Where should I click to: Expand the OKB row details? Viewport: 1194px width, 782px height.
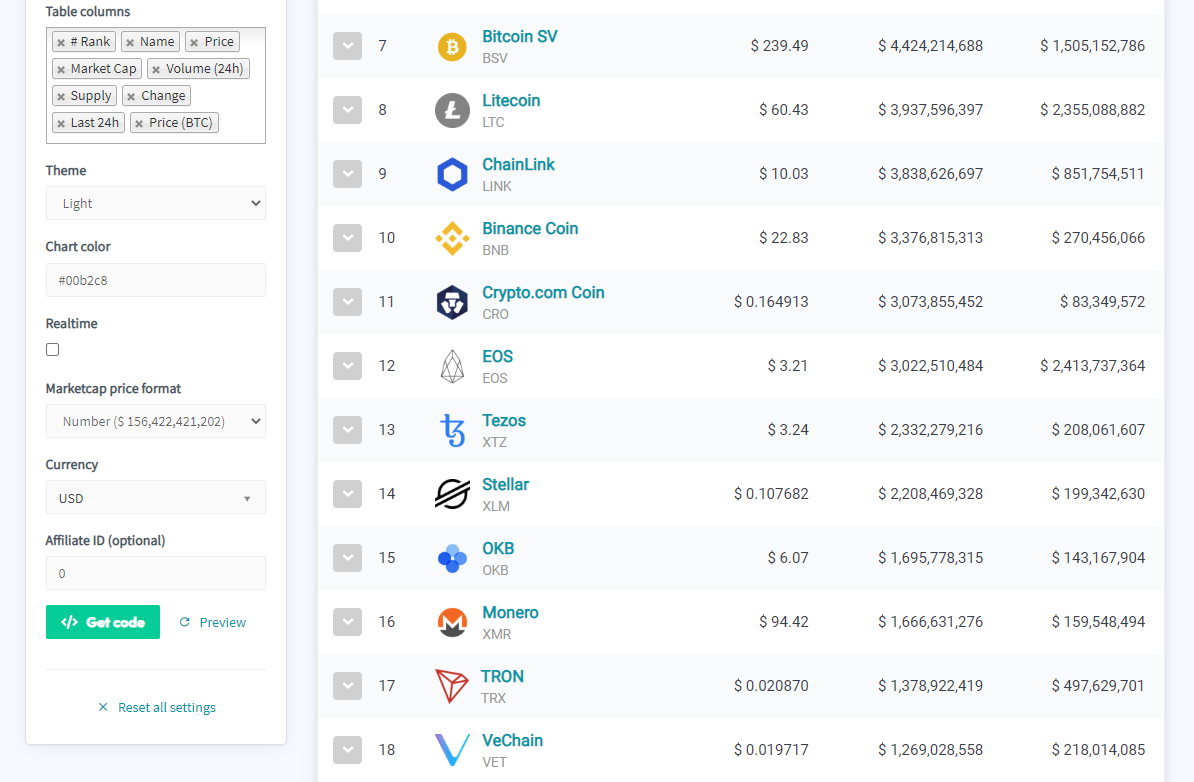click(x=347, y=557)
